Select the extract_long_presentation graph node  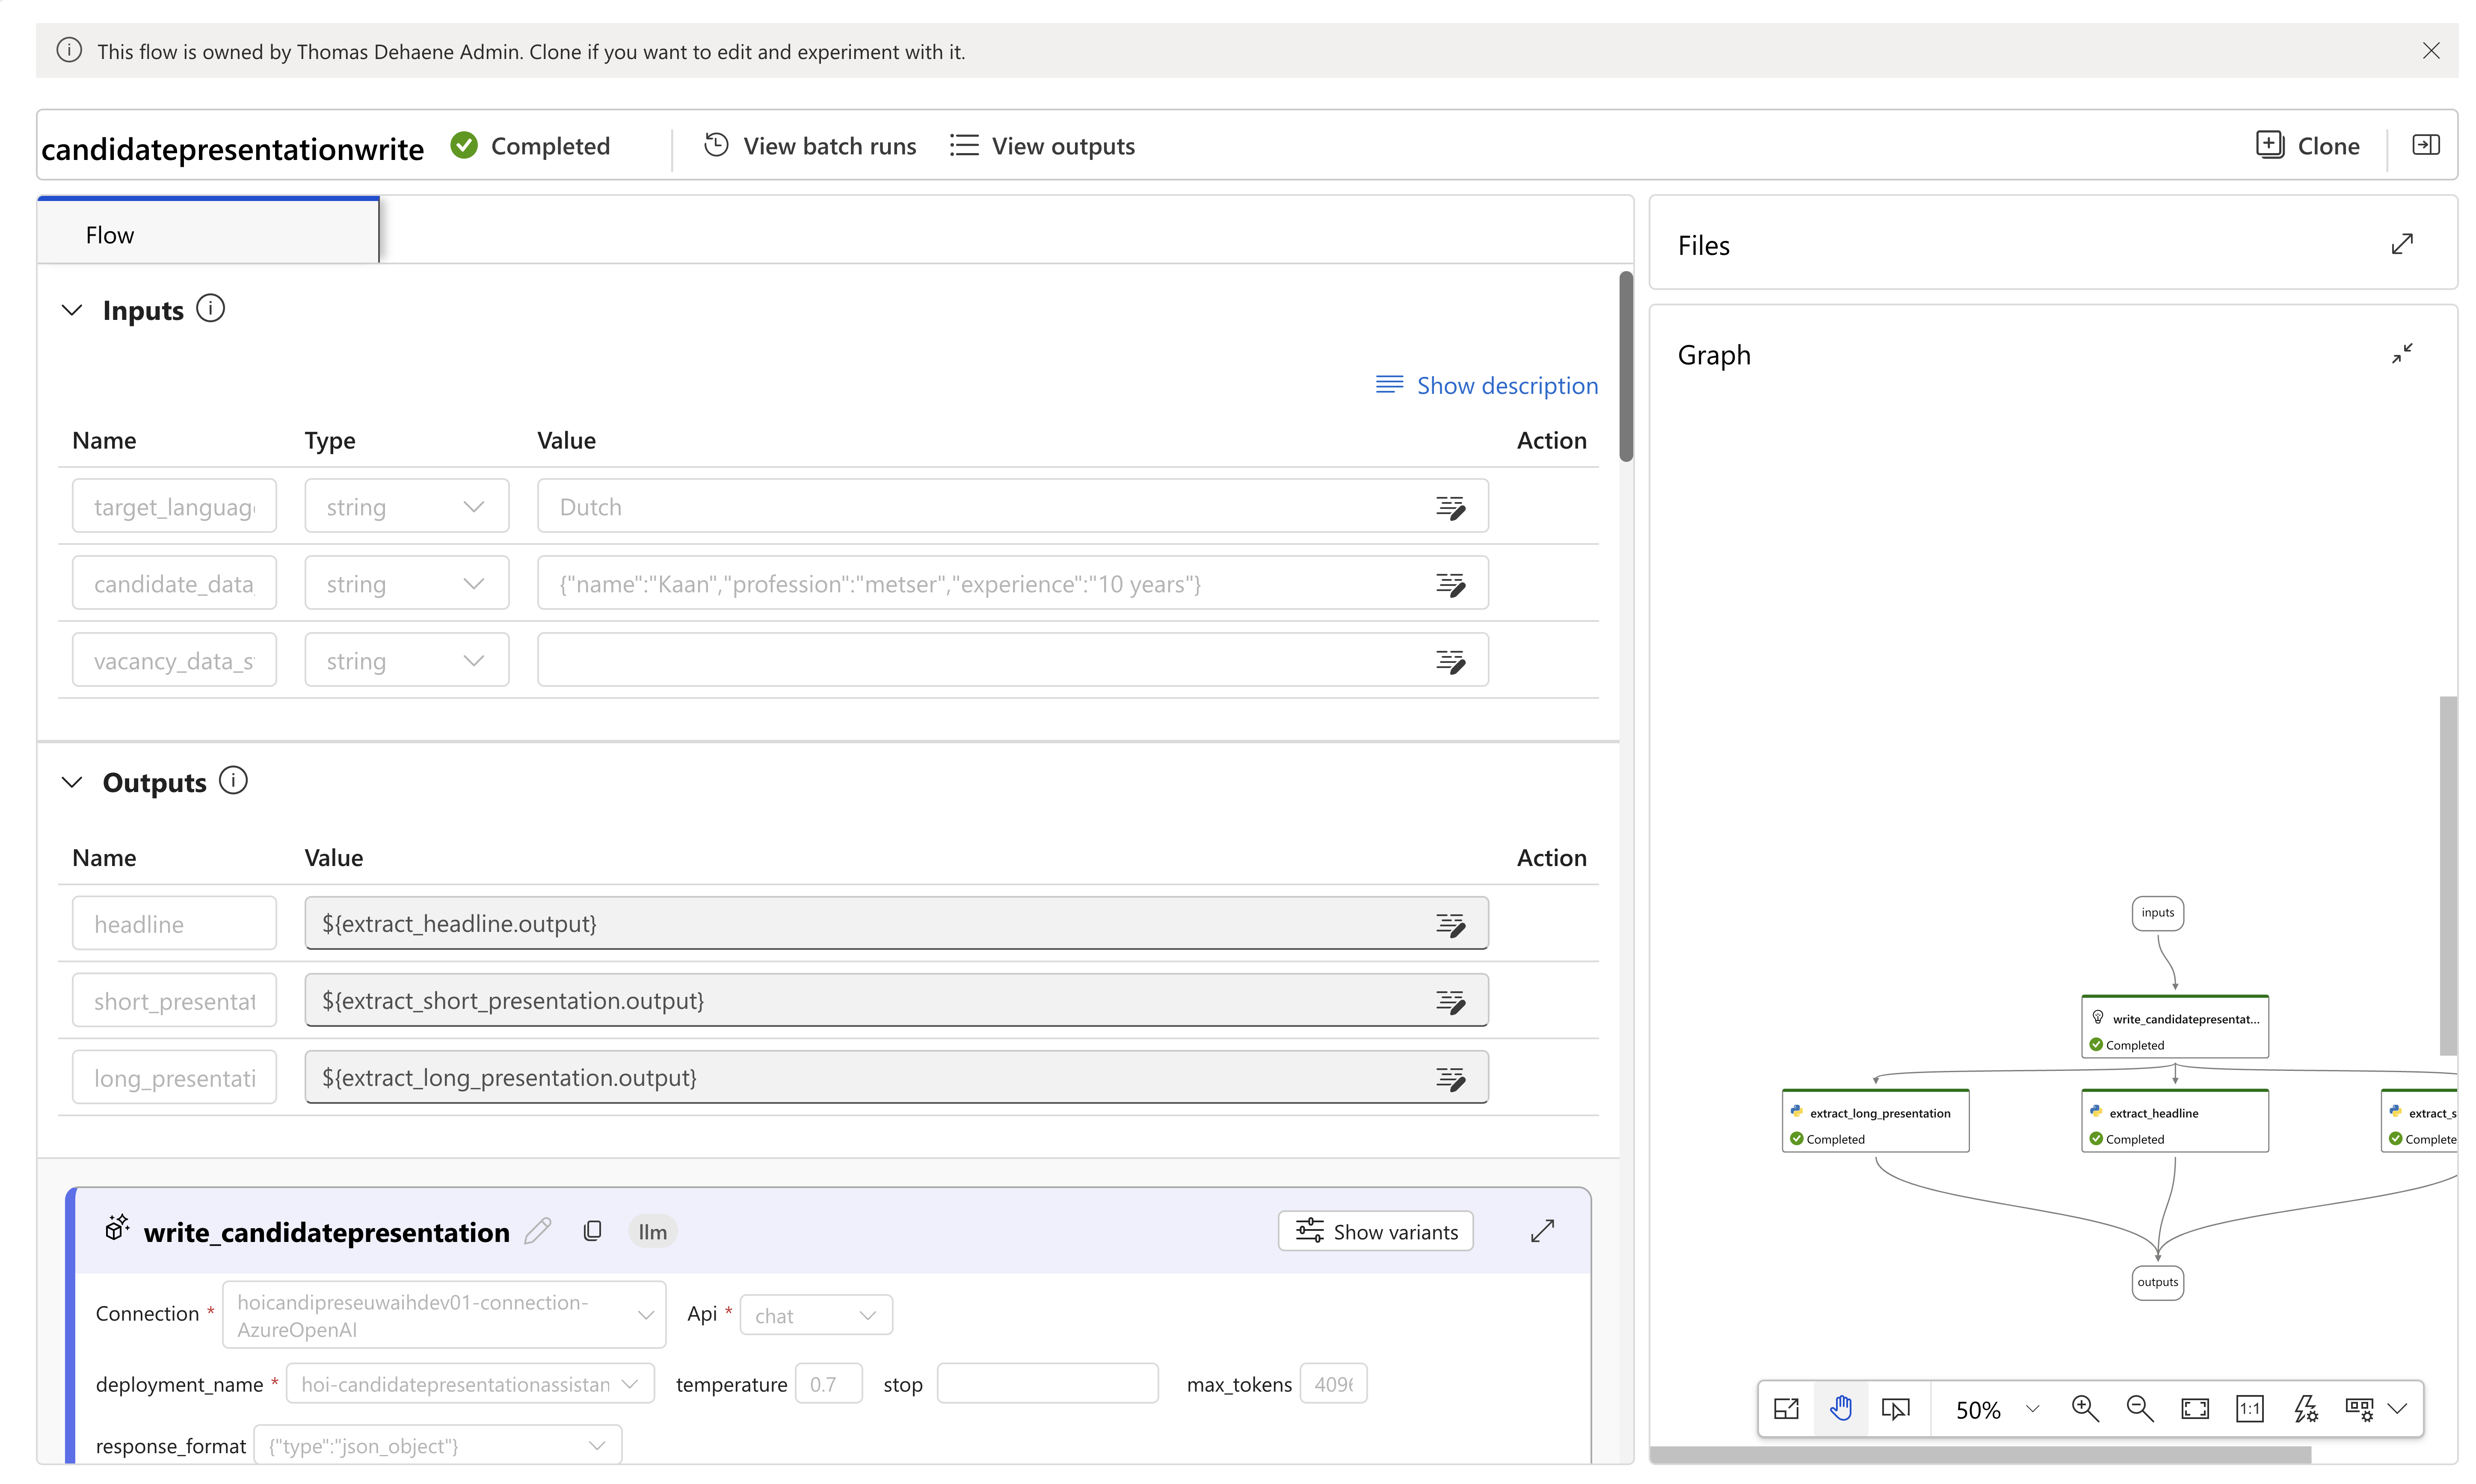[1876, 1121]
